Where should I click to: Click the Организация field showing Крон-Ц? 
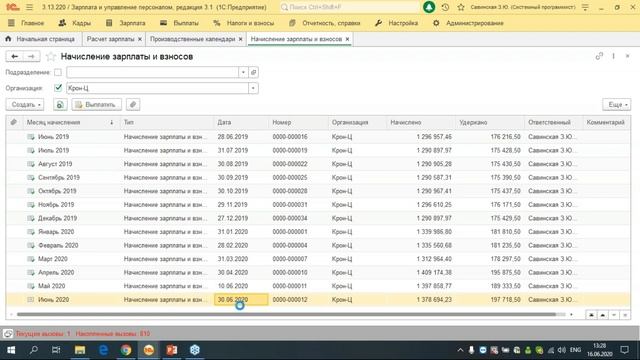coord(158,88)
